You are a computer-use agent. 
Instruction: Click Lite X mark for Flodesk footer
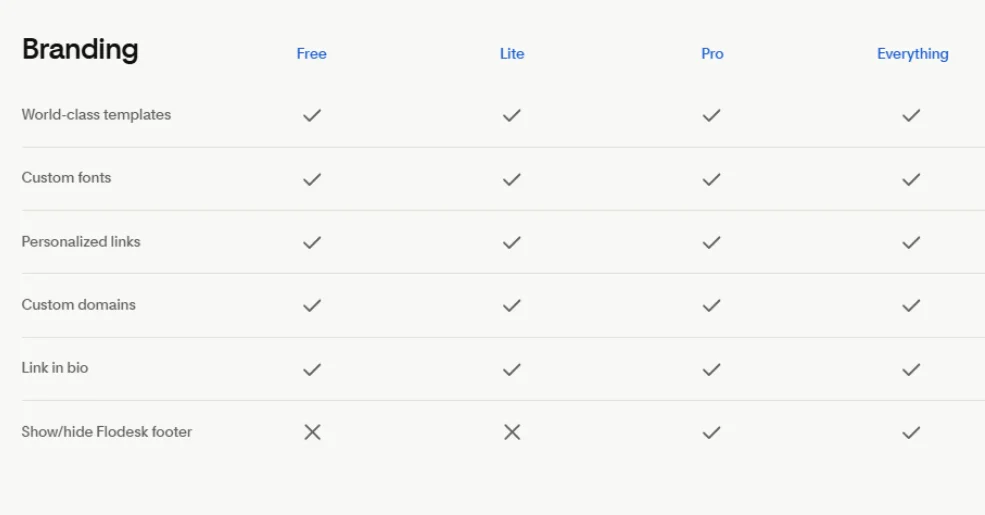[512, 432]
